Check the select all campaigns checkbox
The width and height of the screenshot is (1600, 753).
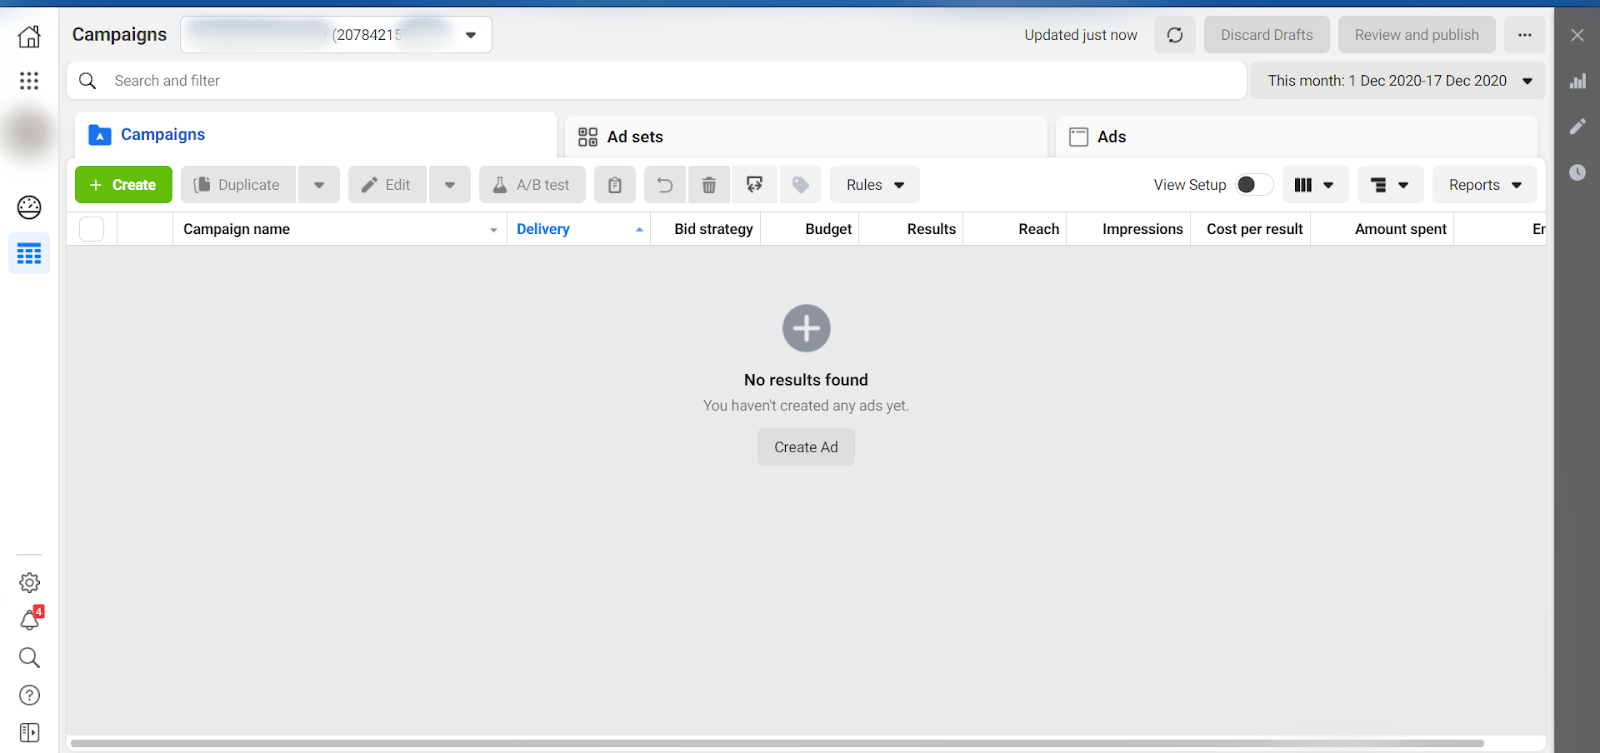click(92, 229)
